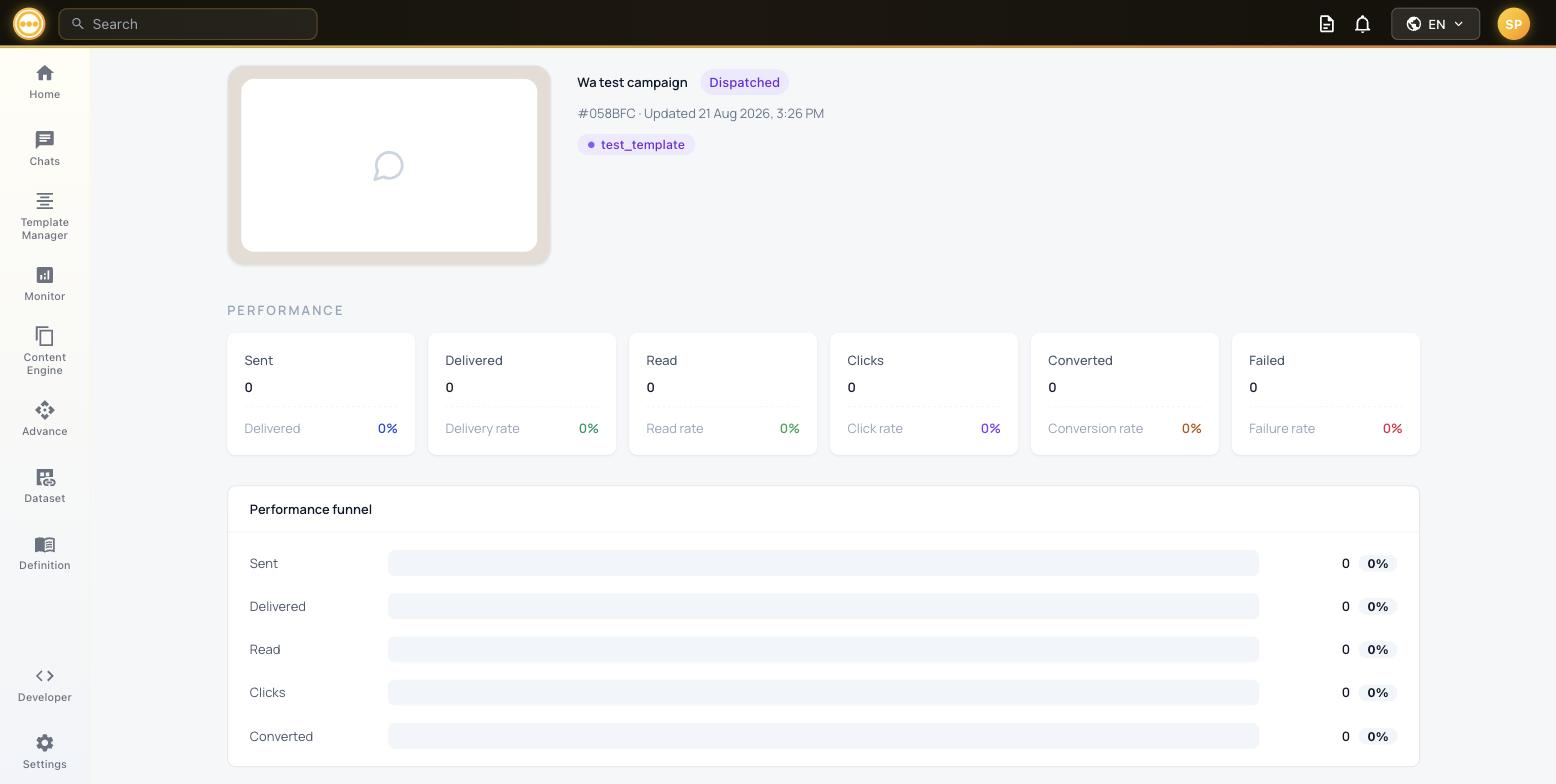The width and height of the screenshot is (1556, 784).
Task: Open Content Engine from sidebar
Action: 44,351
